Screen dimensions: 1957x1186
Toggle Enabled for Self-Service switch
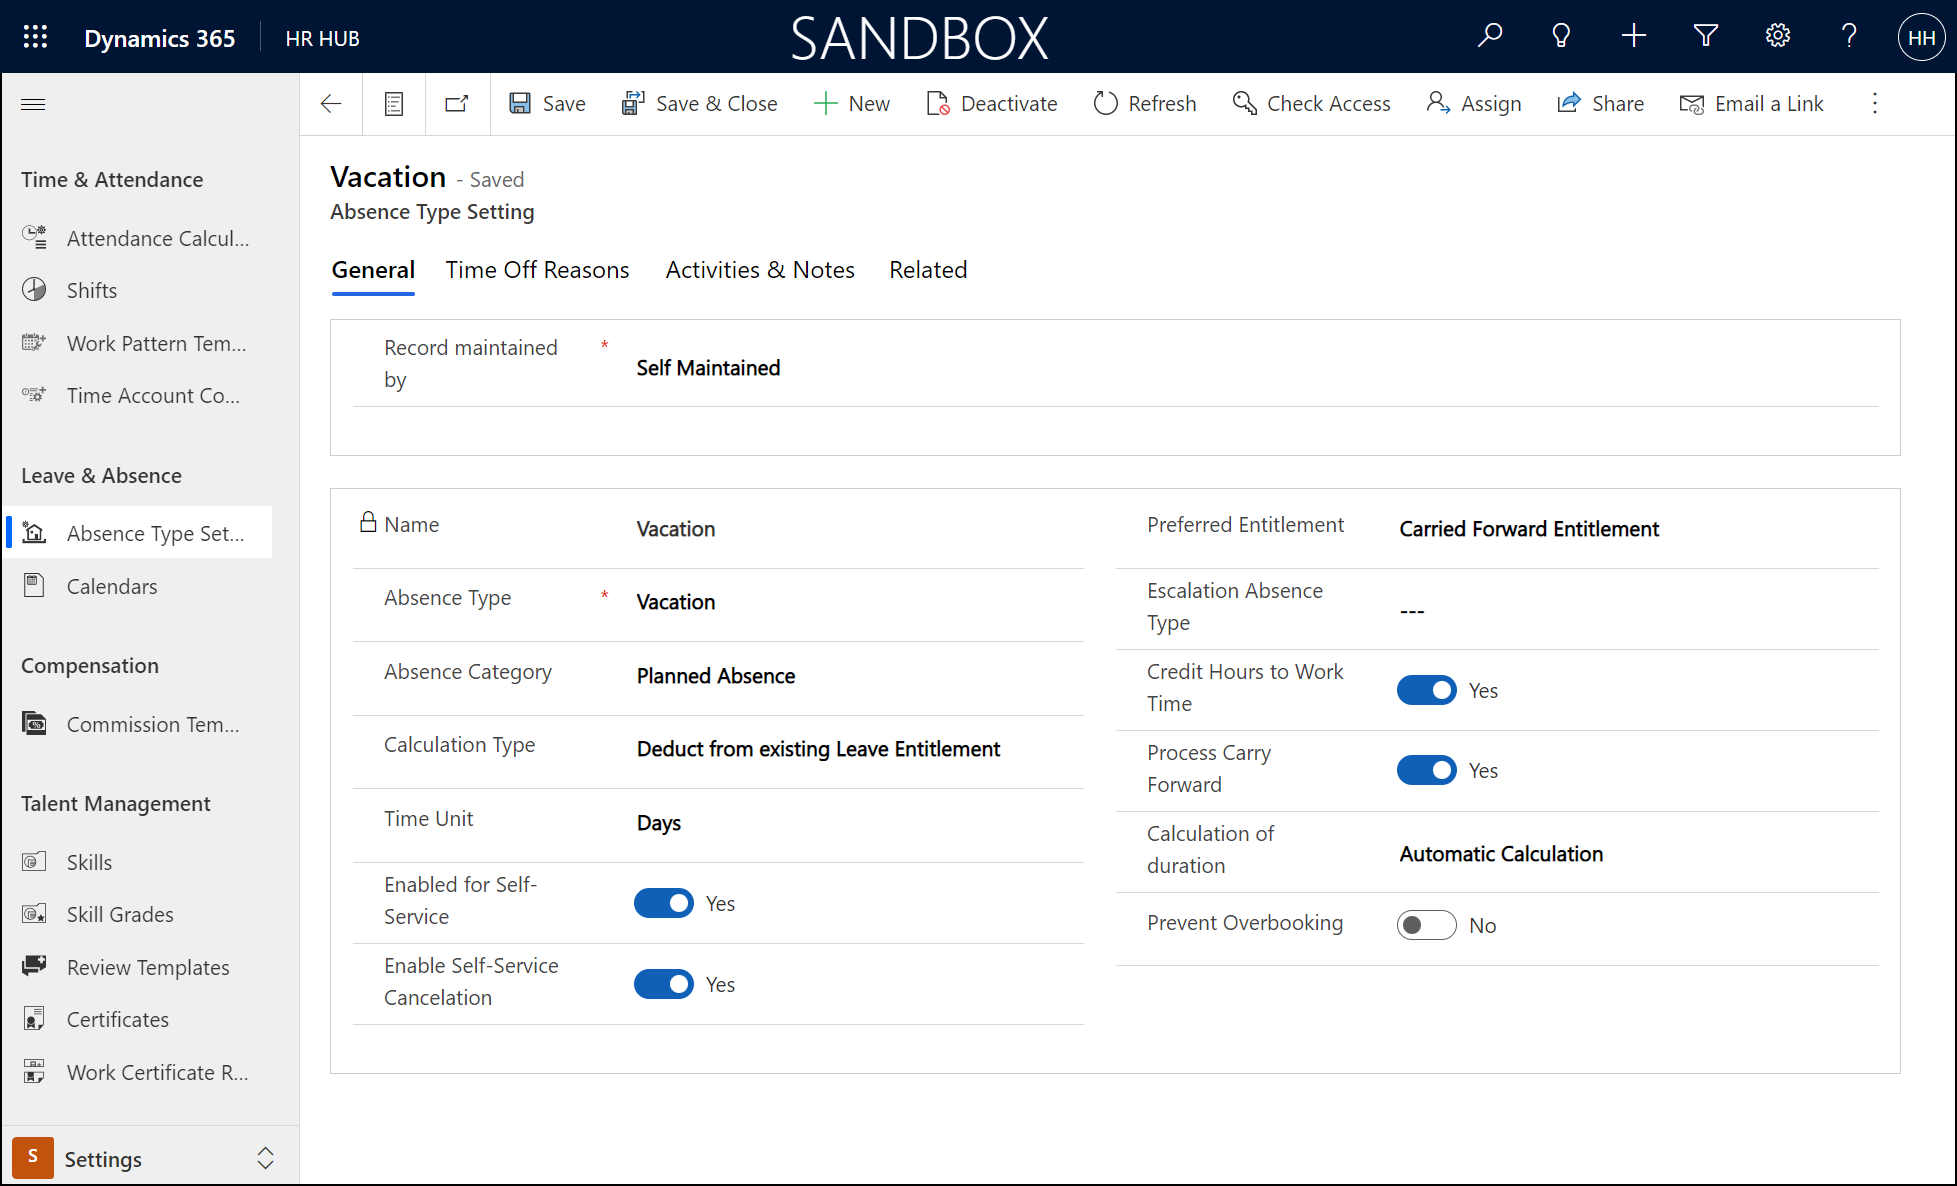[x=663, y=903]
